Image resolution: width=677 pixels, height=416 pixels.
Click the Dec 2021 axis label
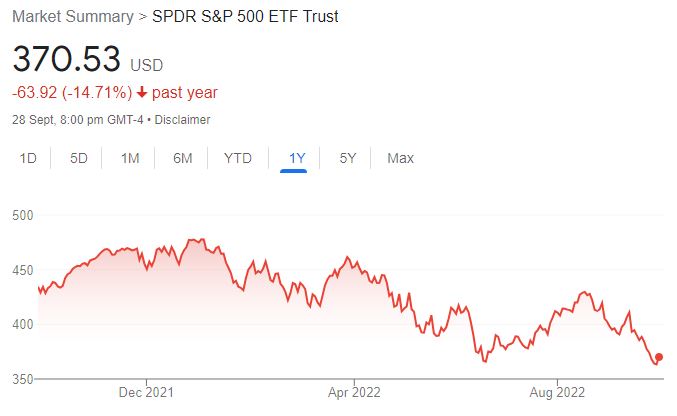146,392
